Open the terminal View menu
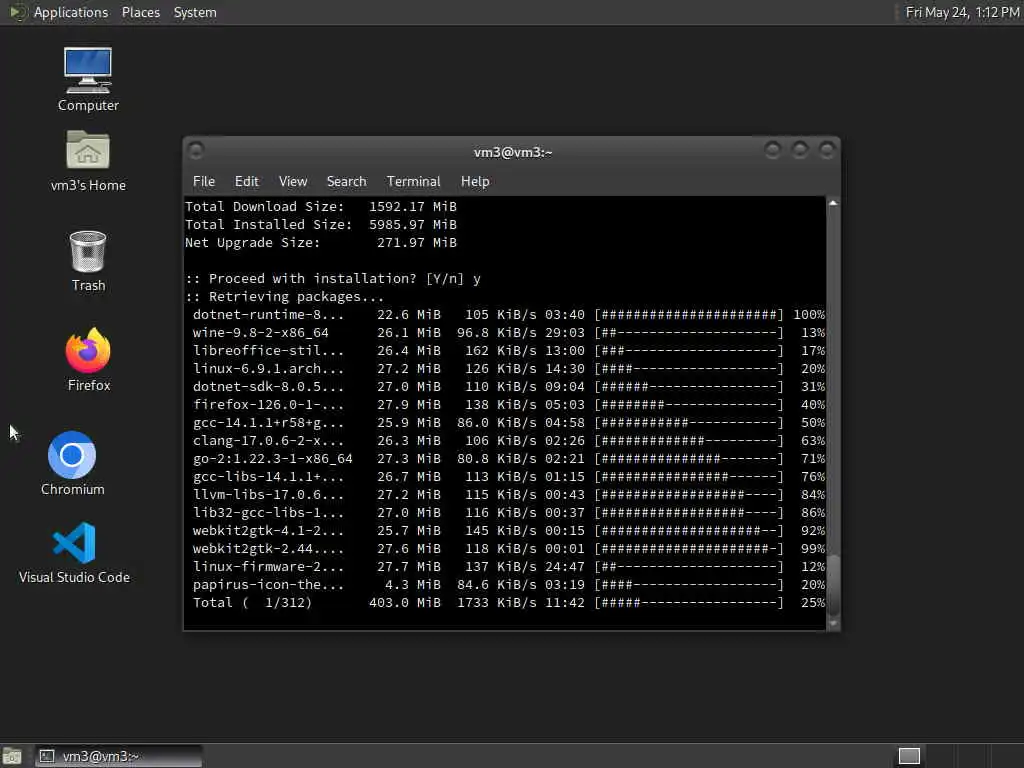1024x768 pixels. coord(293,182)
